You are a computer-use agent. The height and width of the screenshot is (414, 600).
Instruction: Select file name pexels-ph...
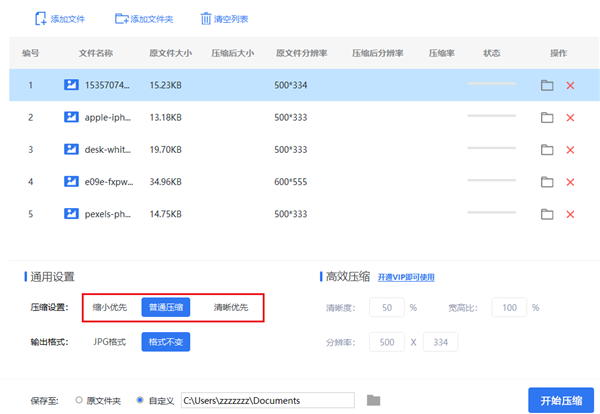click(108, 214)
